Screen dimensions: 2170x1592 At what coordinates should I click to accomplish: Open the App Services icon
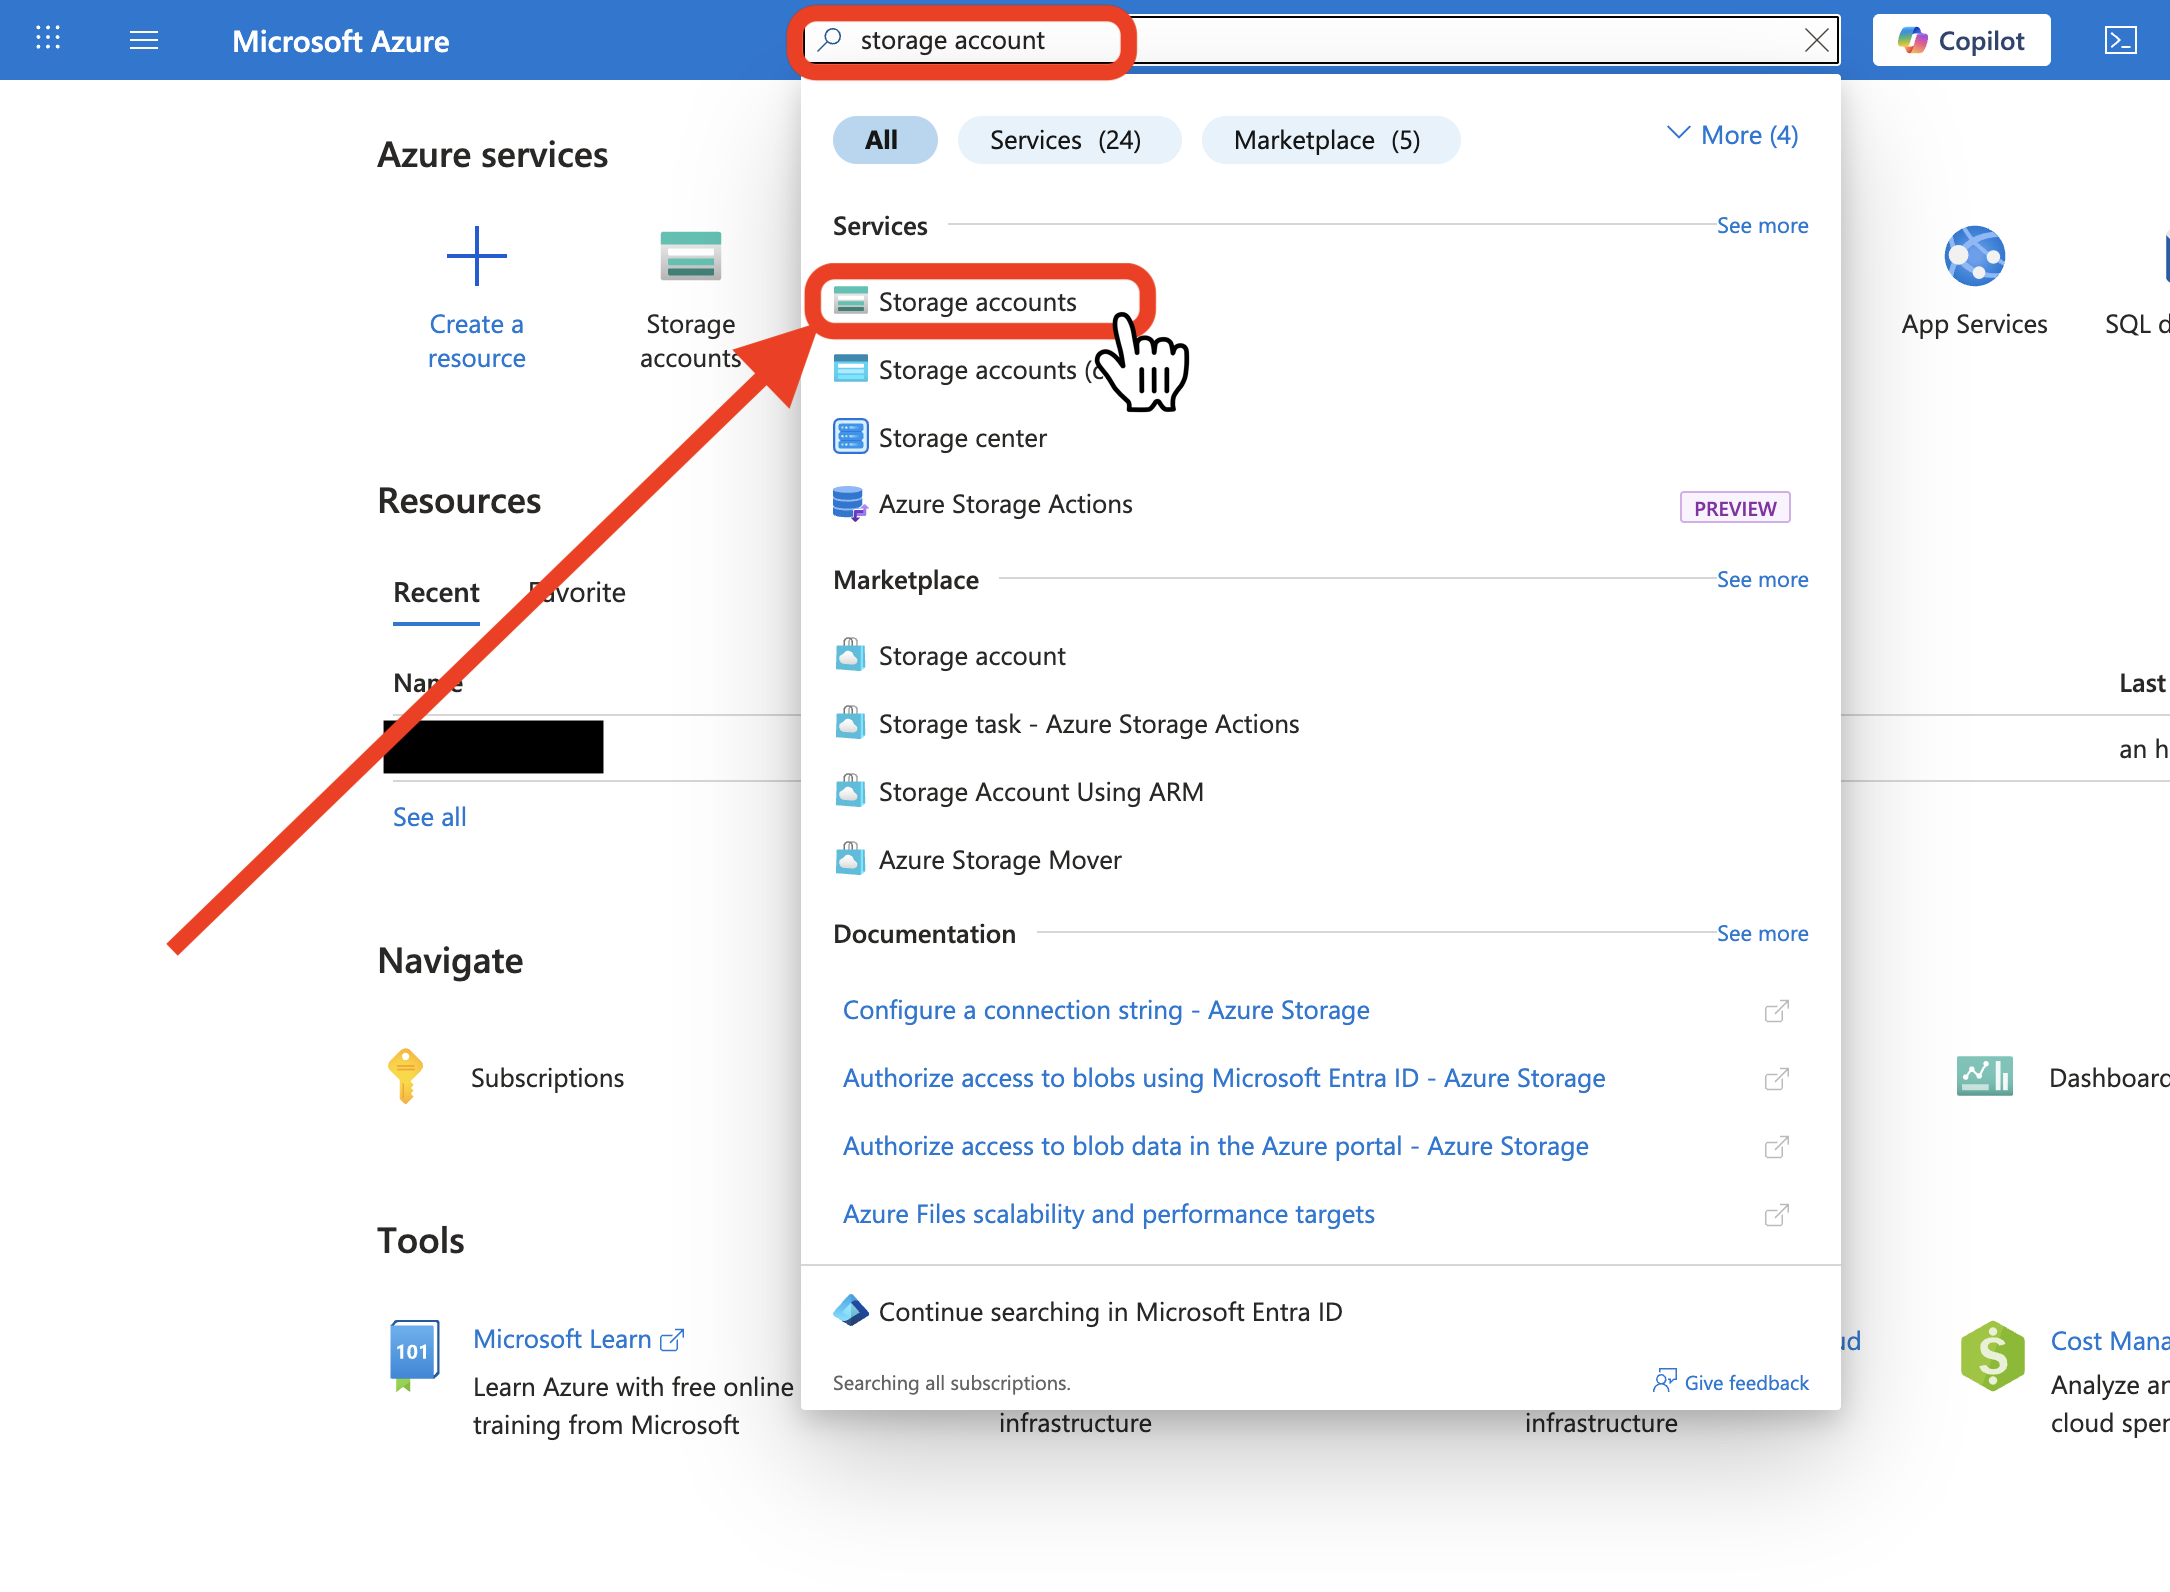1974,258
